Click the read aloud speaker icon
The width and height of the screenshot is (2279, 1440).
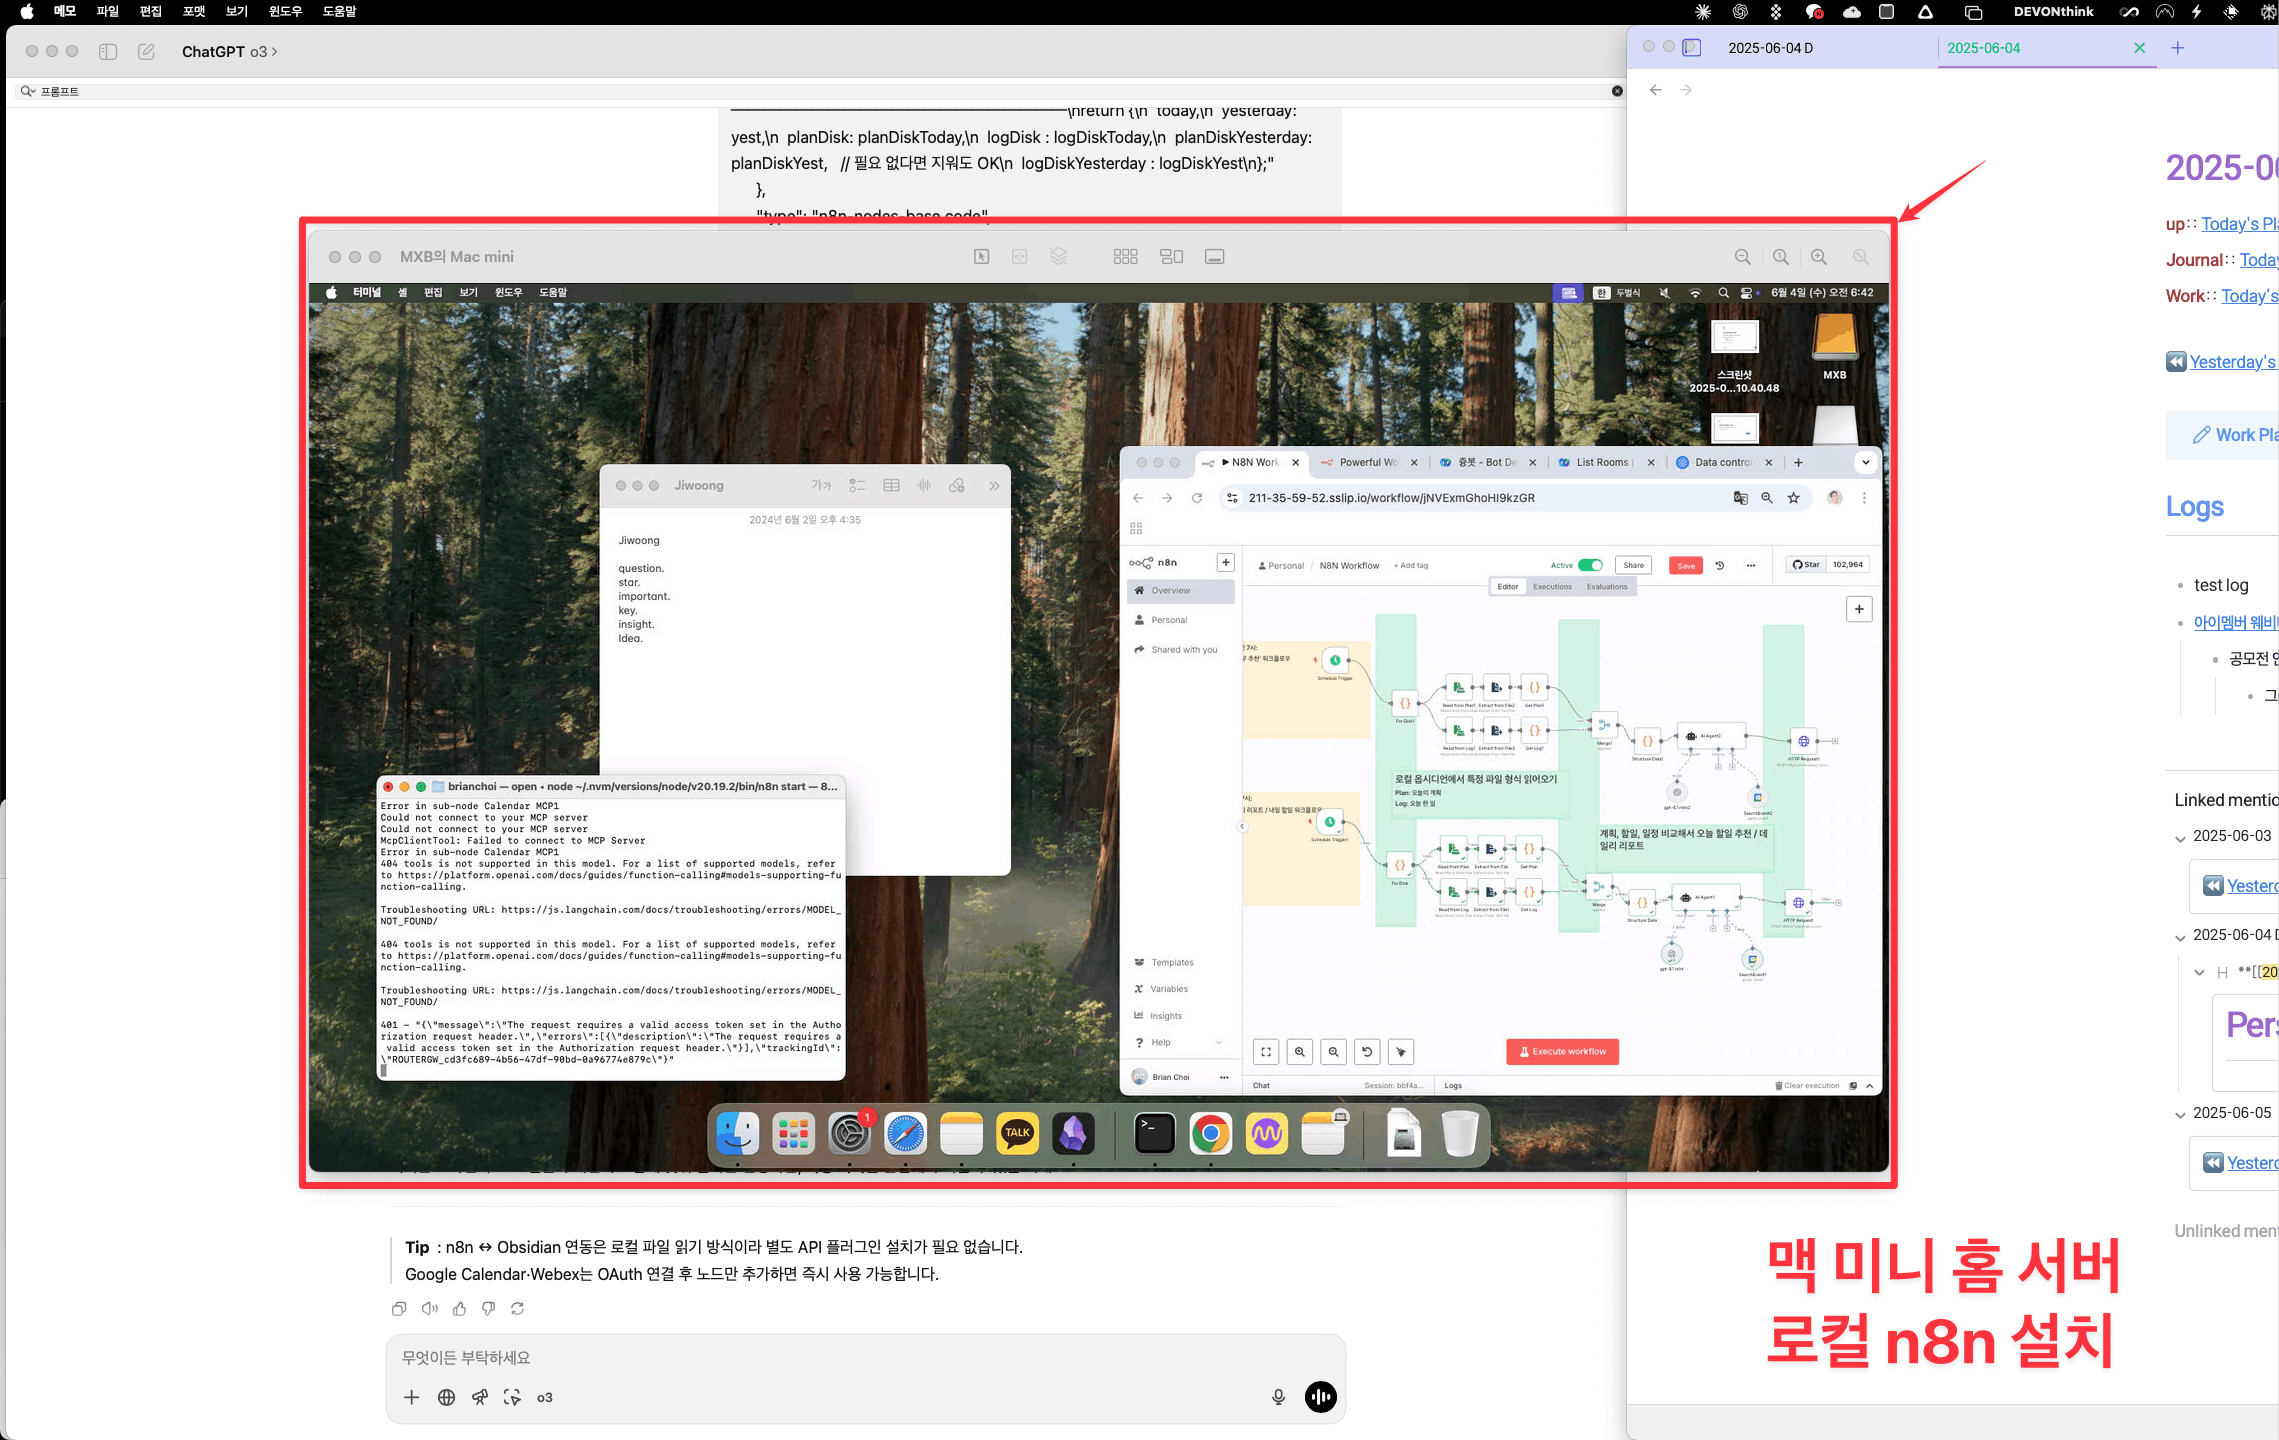pos(429,1308)
